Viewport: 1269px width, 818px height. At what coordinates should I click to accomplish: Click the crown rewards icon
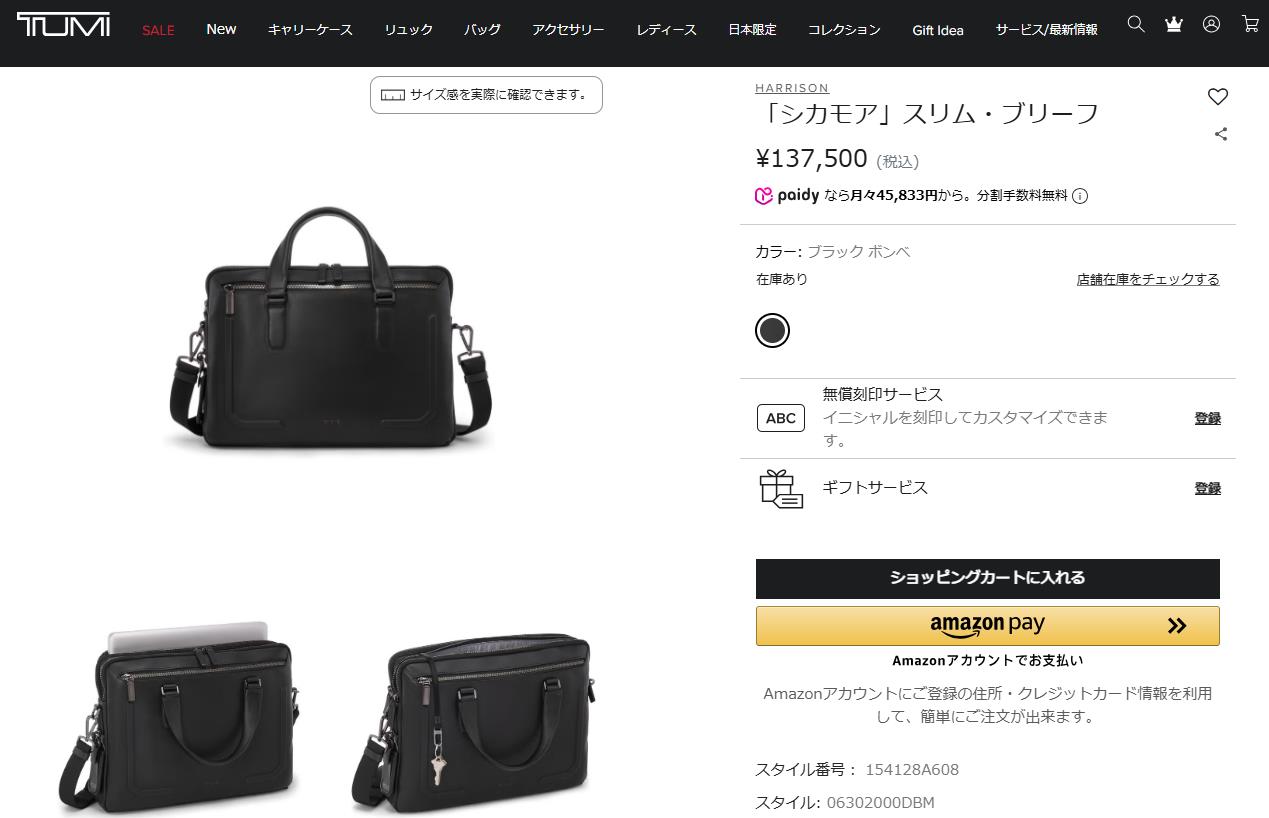1174,24
